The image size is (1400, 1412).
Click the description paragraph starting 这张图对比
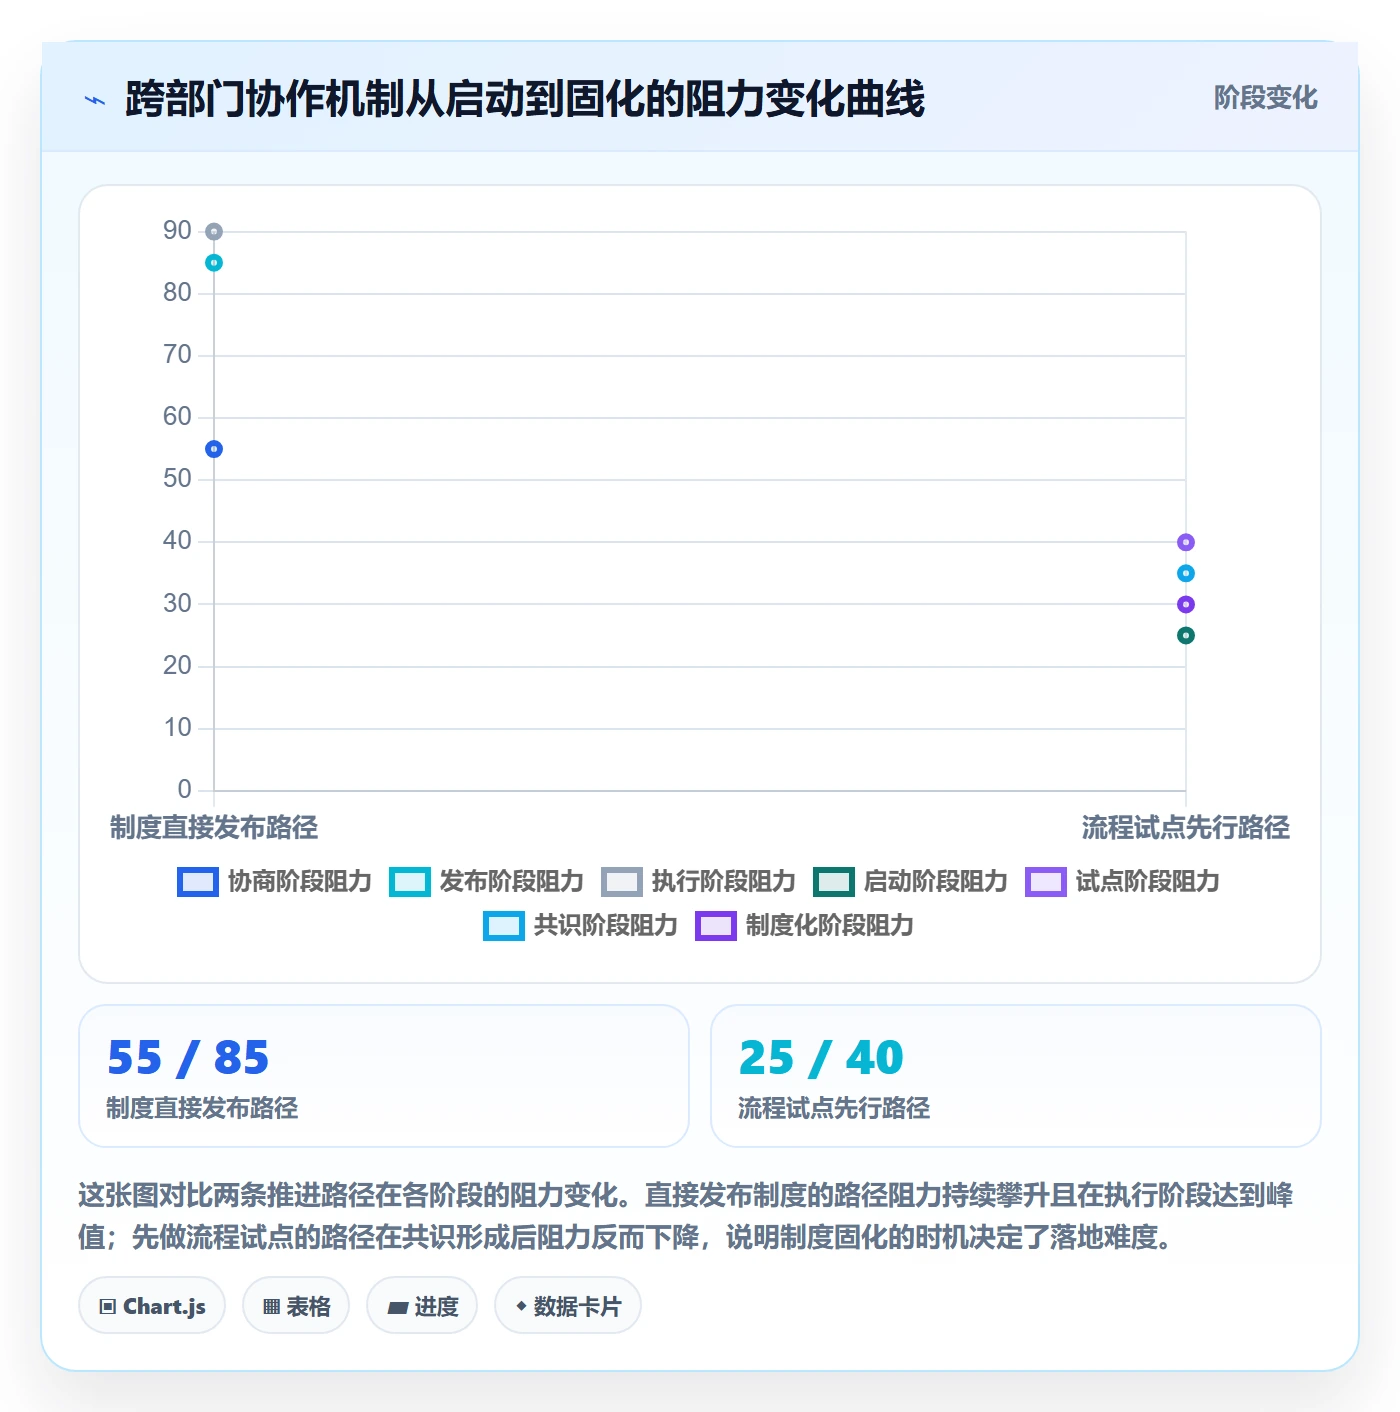tap(686, 1216)
